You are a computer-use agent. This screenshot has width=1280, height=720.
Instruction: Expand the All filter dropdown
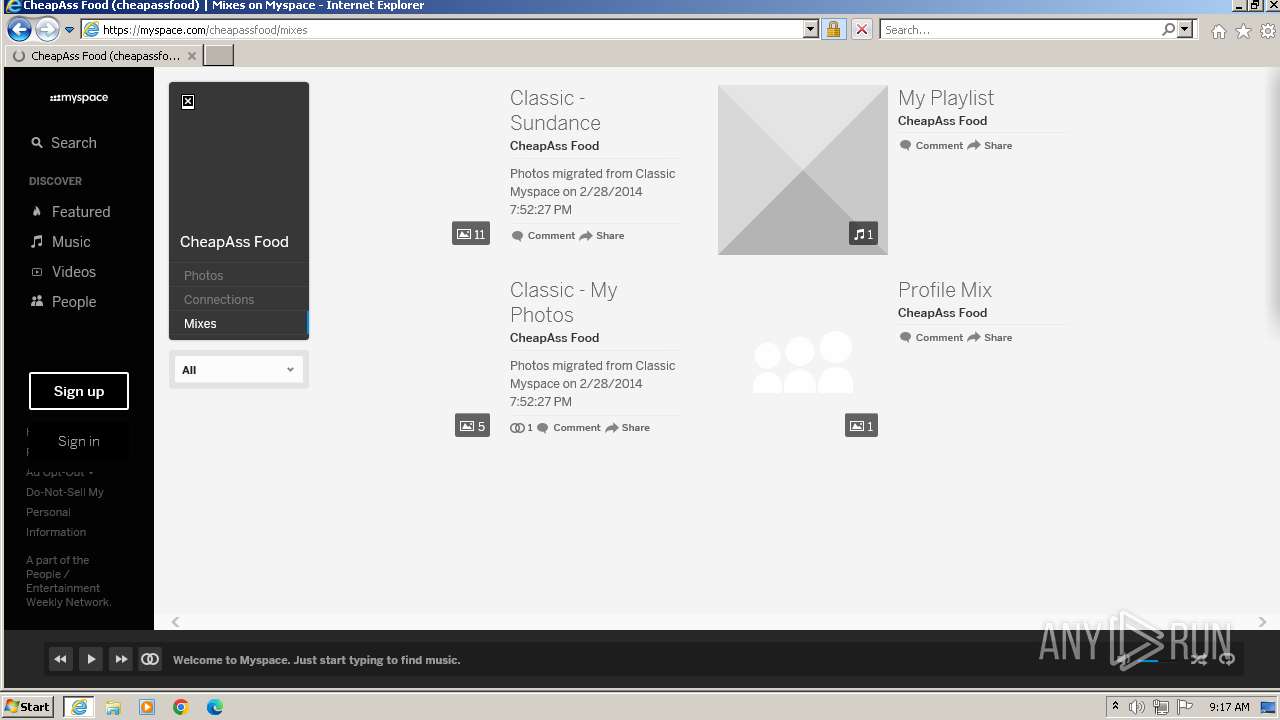point(238,370)
